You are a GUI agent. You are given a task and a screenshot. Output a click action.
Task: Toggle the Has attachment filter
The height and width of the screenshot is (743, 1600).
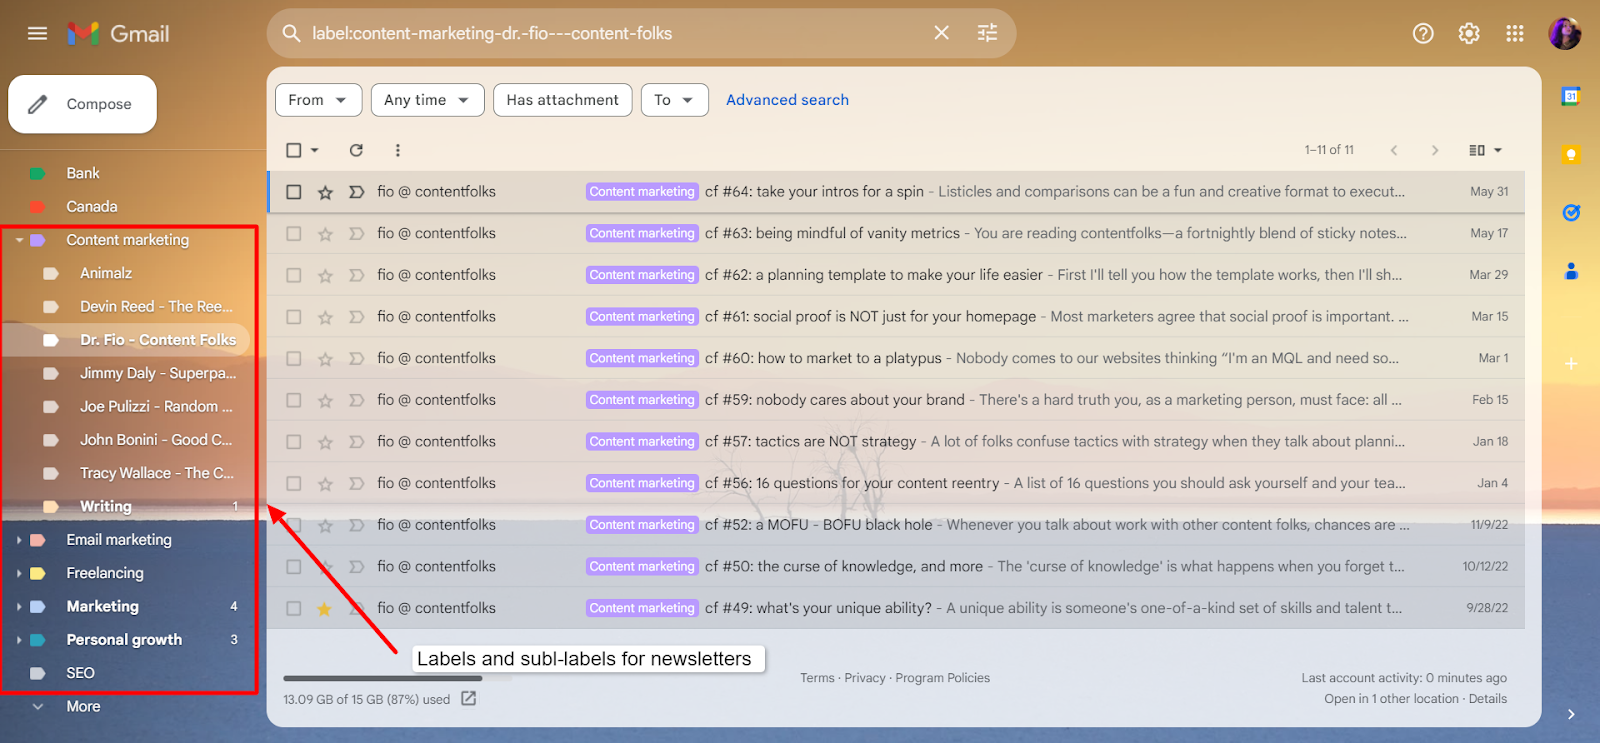click(562, 100)
